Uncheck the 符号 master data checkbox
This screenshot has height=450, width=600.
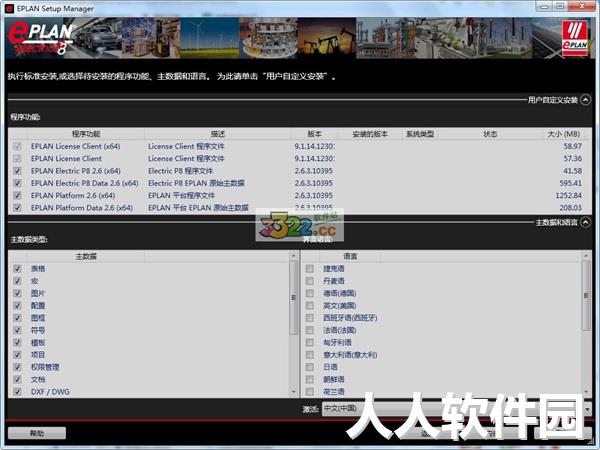[x=17, y=330]
